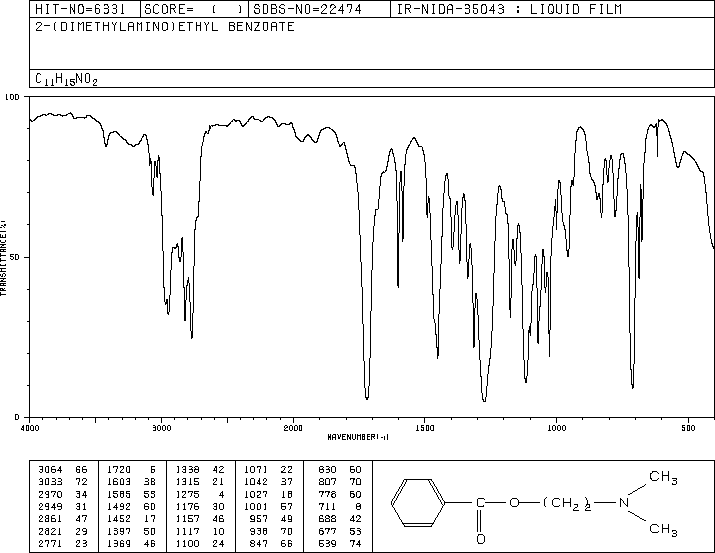715x553 pixels.
Task: Select the 1452 peak entry in the table
Action: point(131,519)
